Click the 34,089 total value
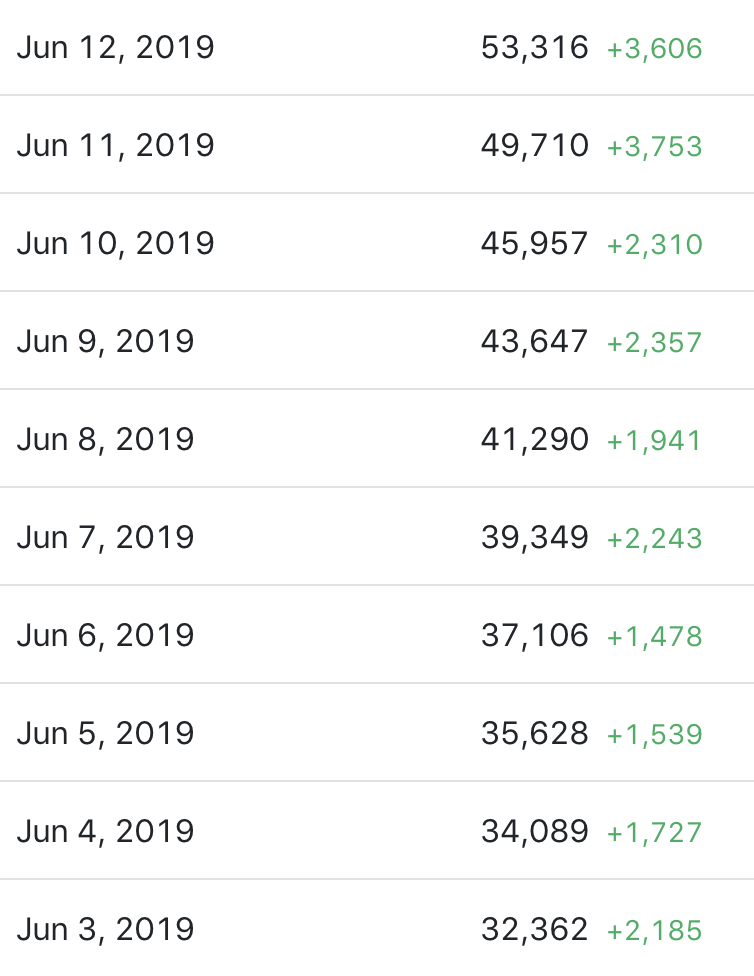This screenshot has width=754, height=976. pos(535,832)
